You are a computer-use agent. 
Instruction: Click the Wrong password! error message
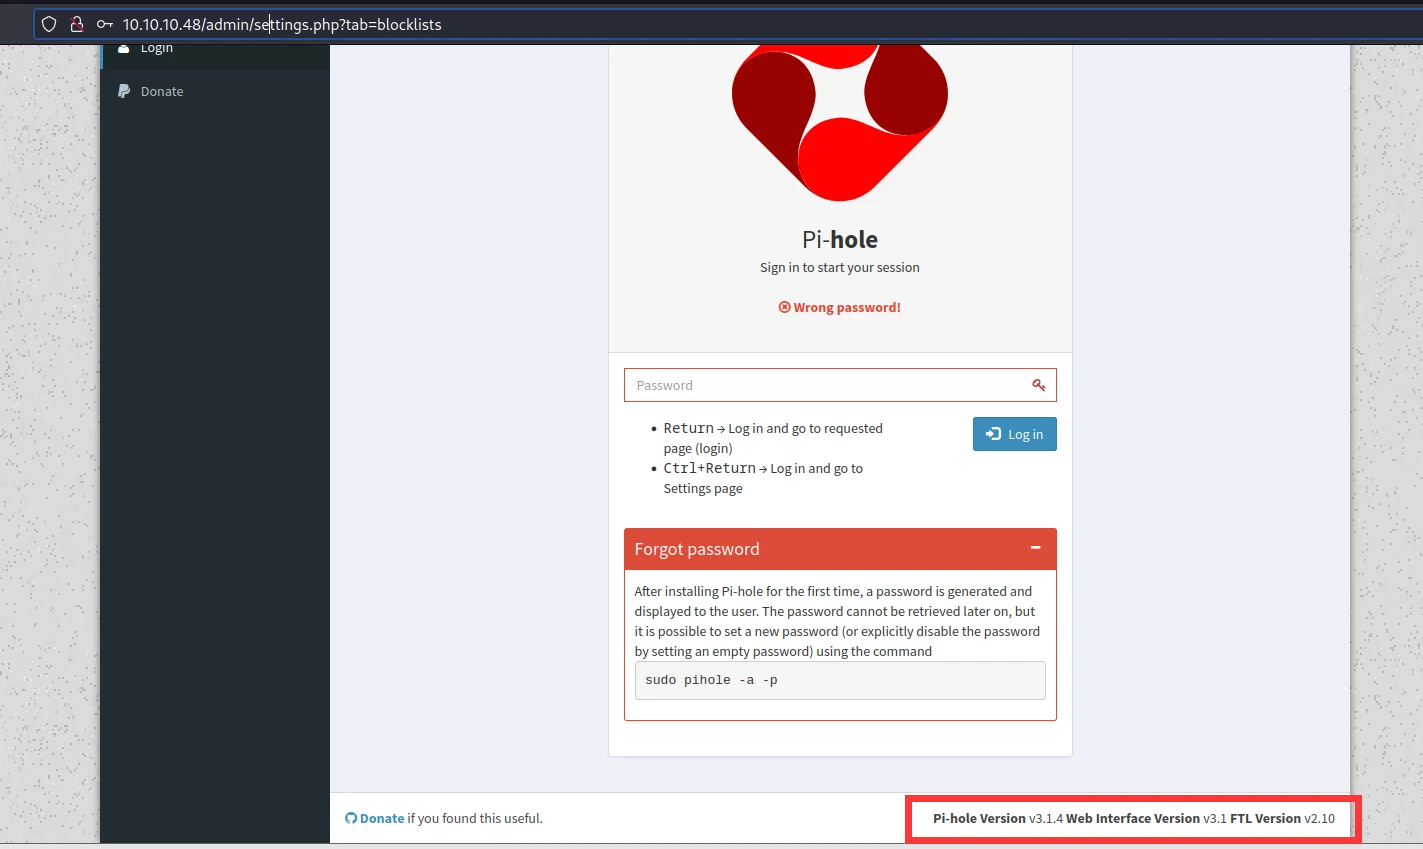point(840,307)
